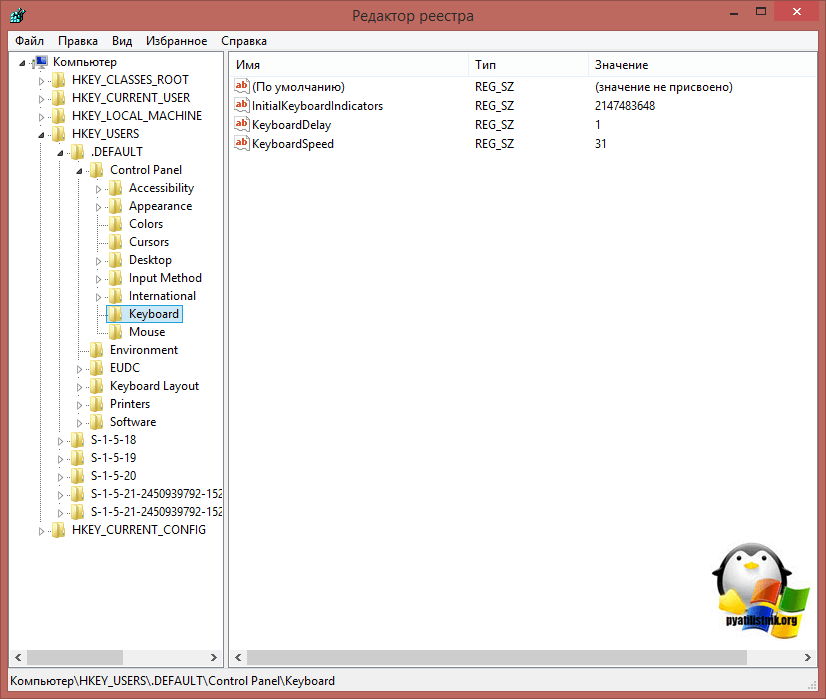Click the registry editor icon in title bar
Image resolution: width=826 pixels, height=699 pixels.
tap(18, 16)
